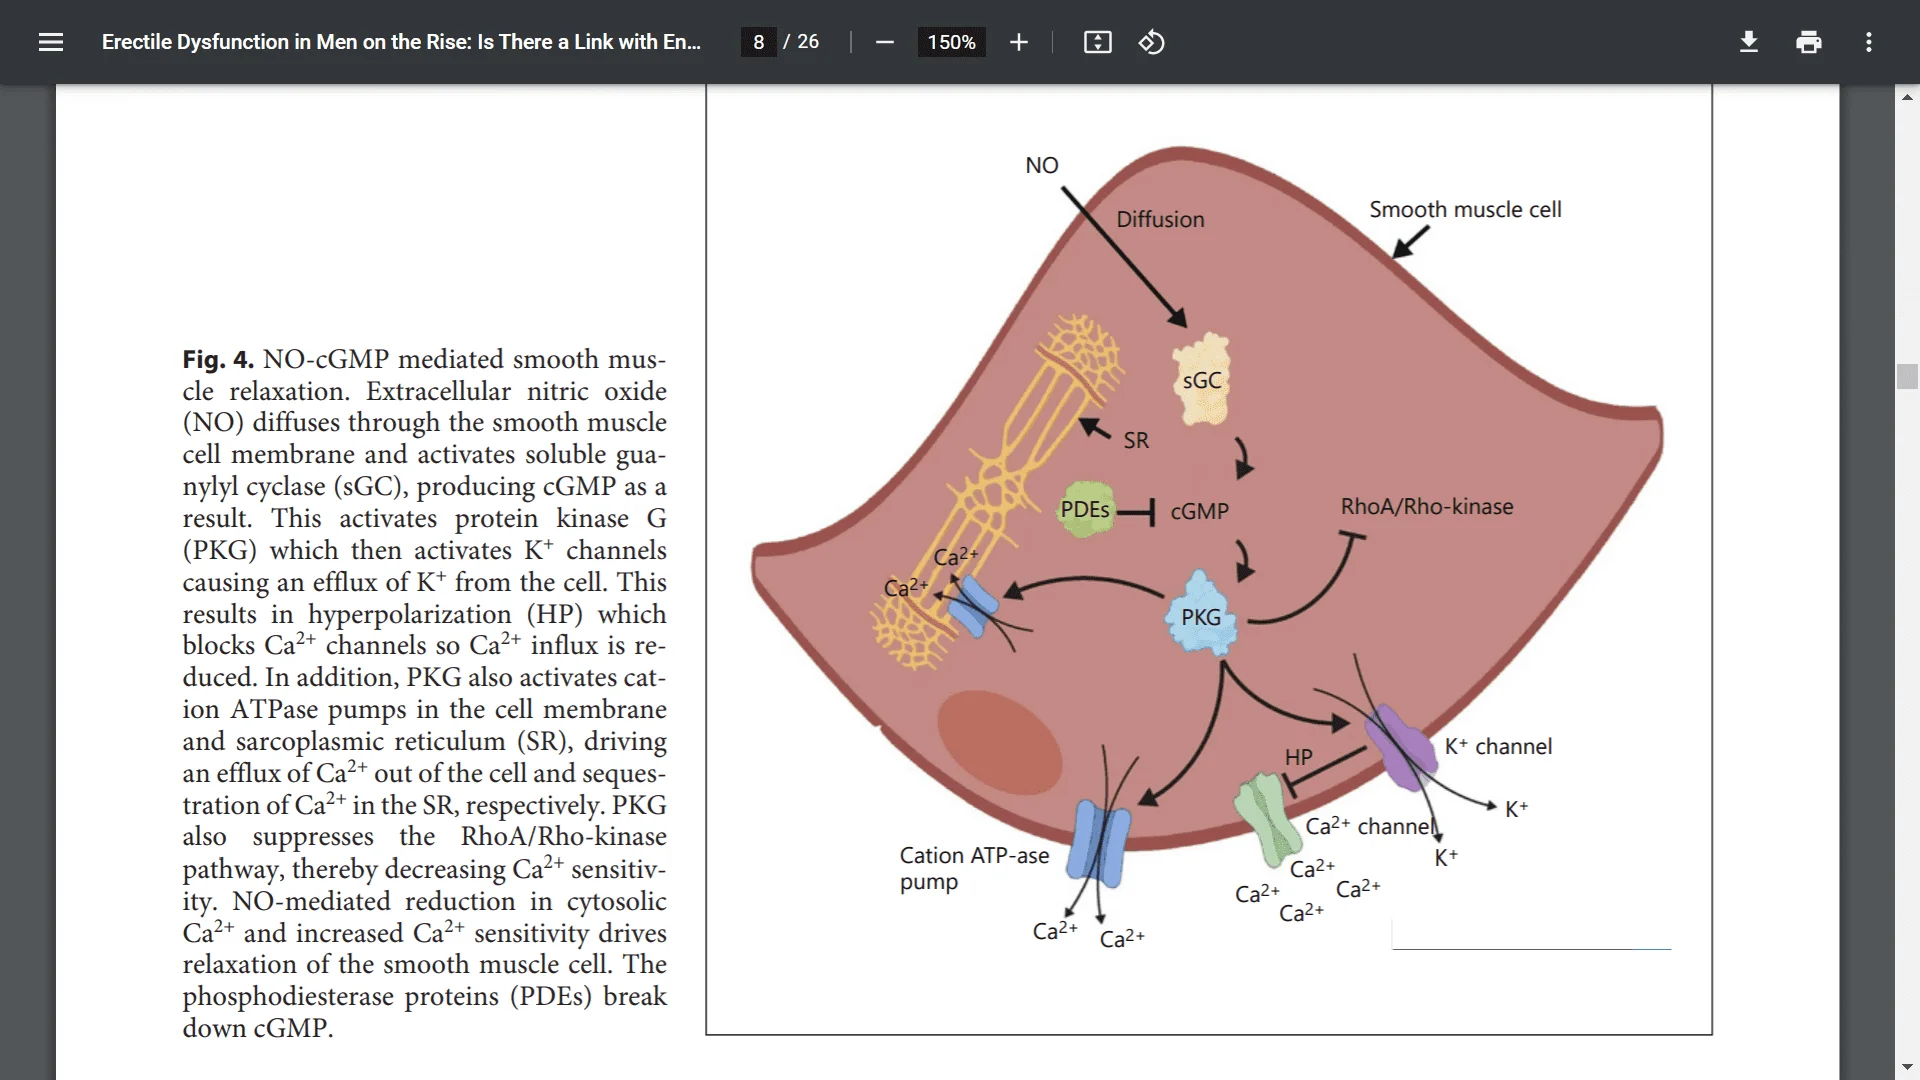Click the cell nucleus oval
1920x1080 pixels.
pos(999,743)
